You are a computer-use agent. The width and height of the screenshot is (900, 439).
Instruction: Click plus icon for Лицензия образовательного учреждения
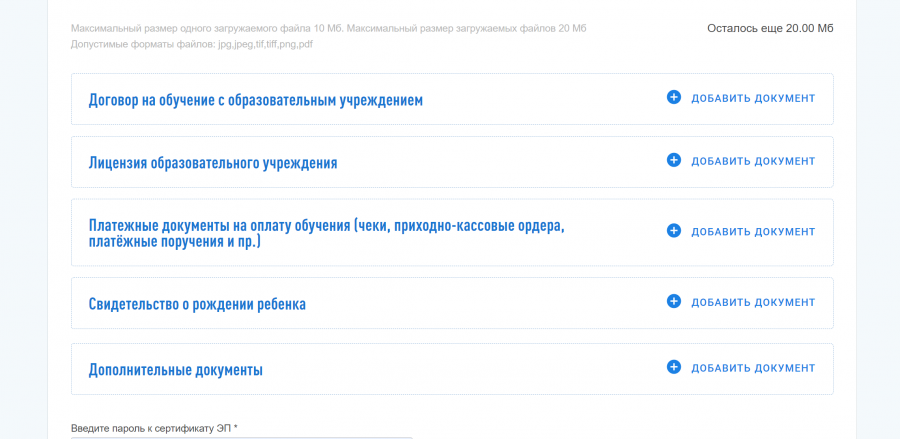click(673, 161)
